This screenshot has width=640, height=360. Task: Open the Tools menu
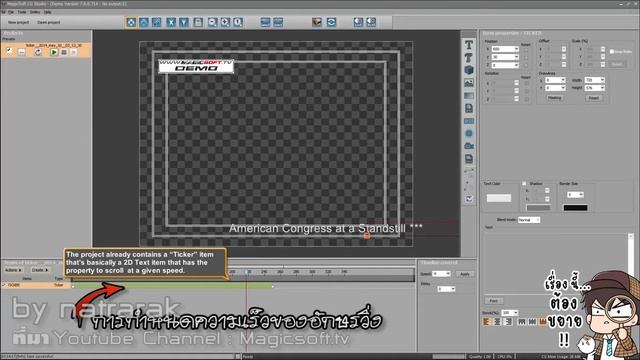pos(22,12)
